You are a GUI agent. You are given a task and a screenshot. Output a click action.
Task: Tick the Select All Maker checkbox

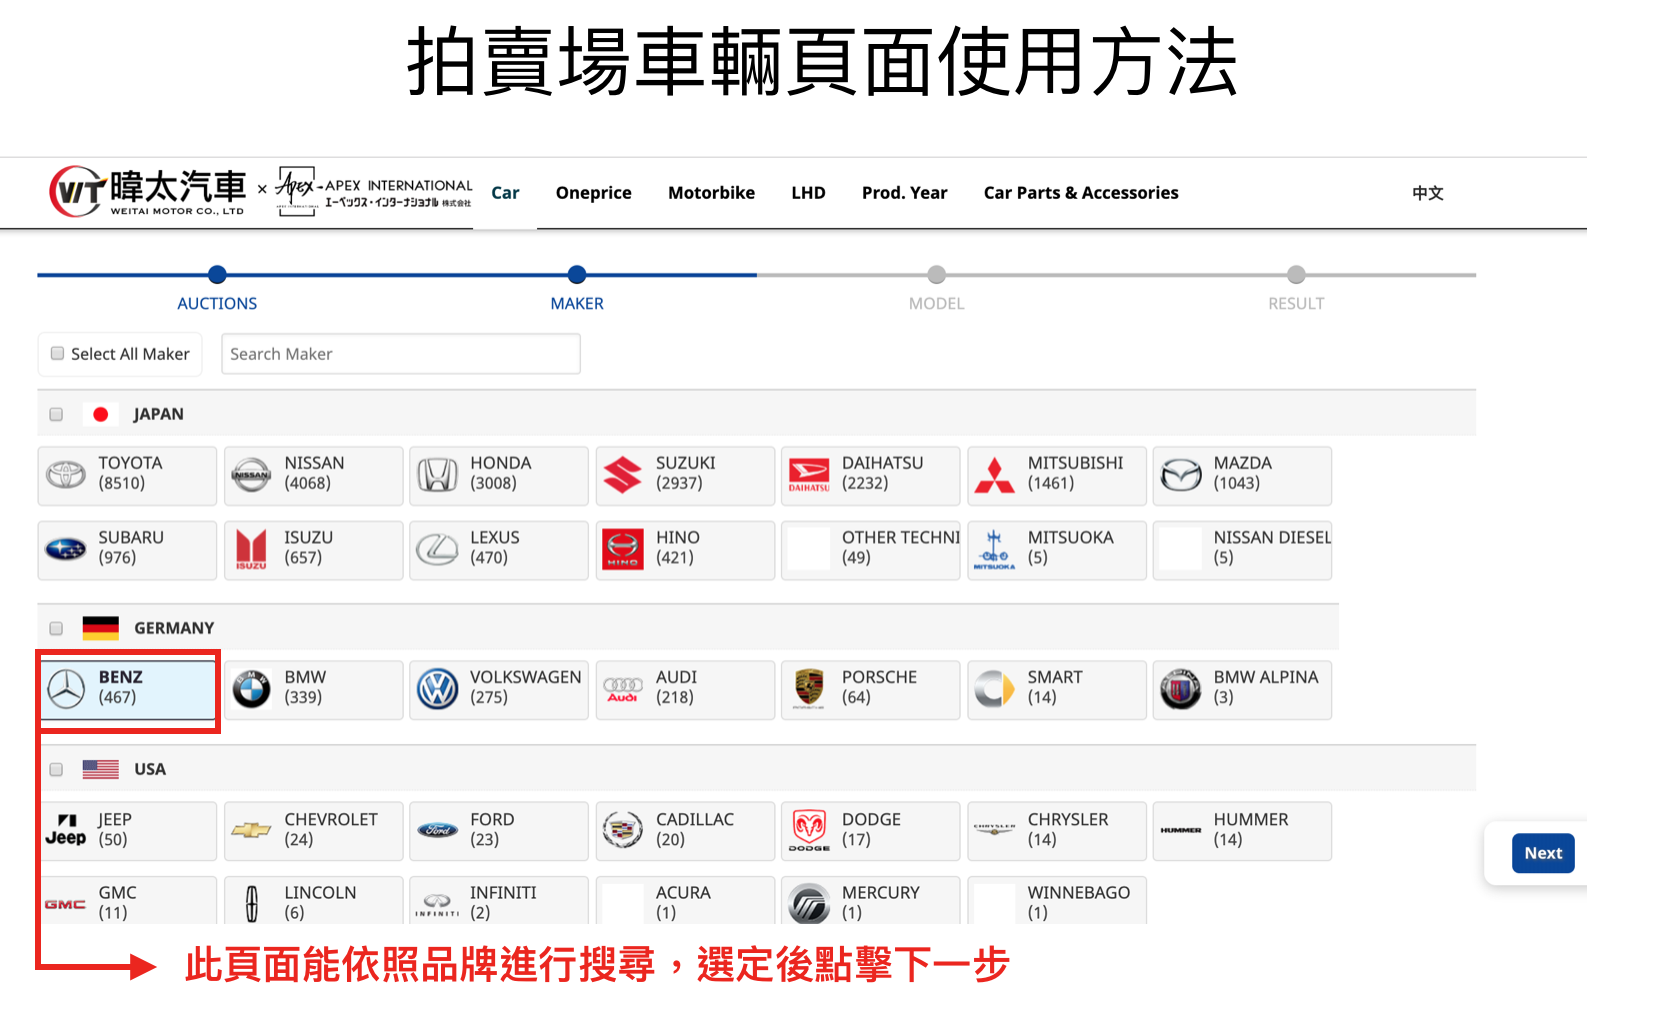click(58, 353)
